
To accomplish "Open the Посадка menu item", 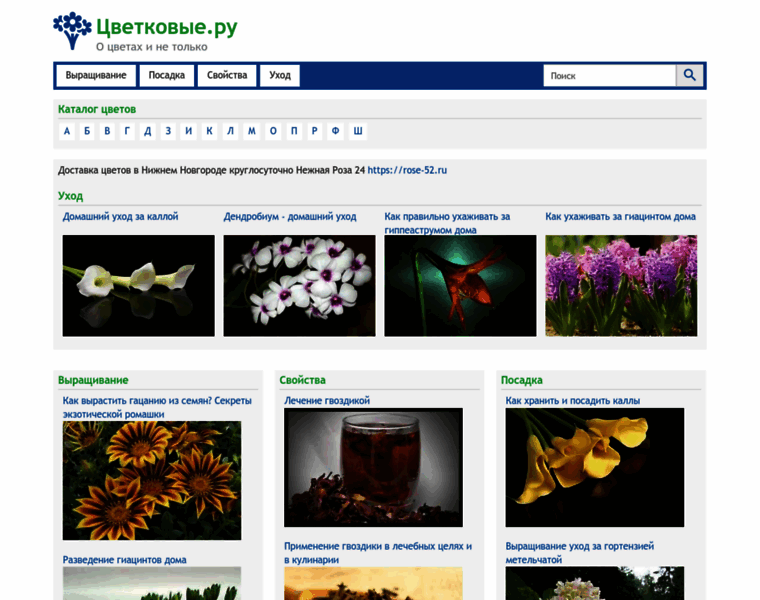I will pyautogui.click(x=167, y=76).
